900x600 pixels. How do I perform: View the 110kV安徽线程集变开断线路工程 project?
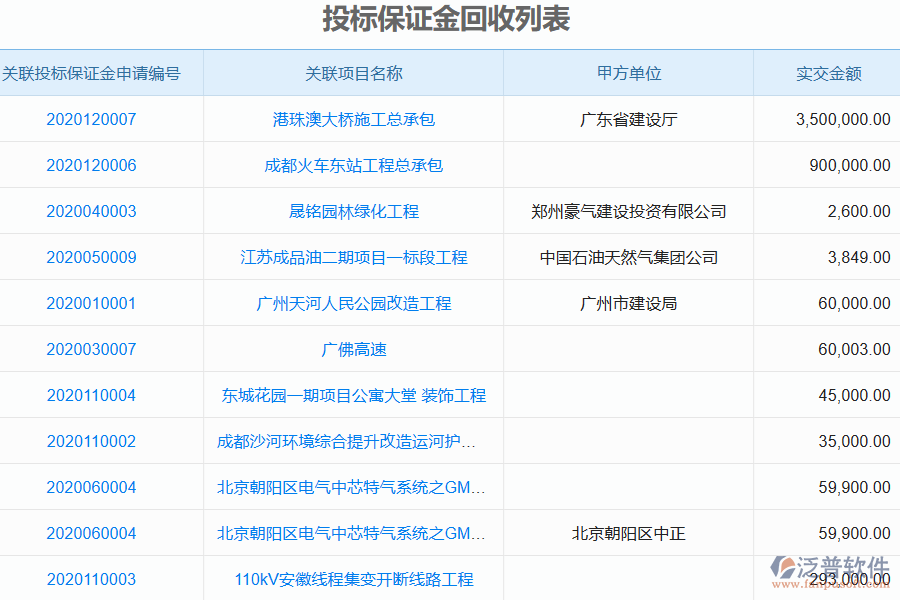353,578
